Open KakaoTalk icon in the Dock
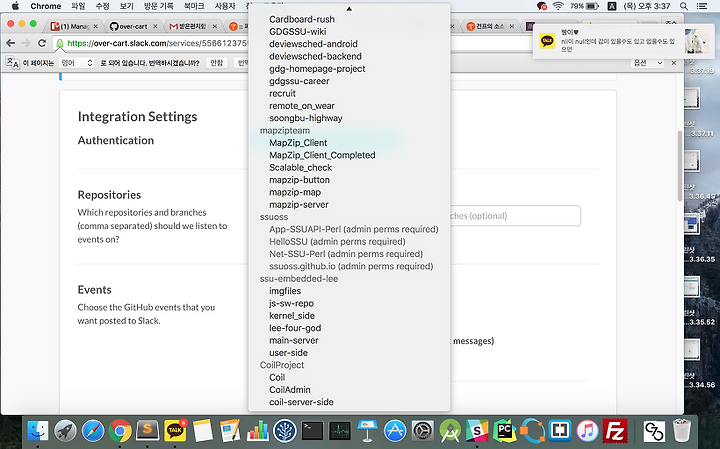The image size is (720, 449). [175, 431]
